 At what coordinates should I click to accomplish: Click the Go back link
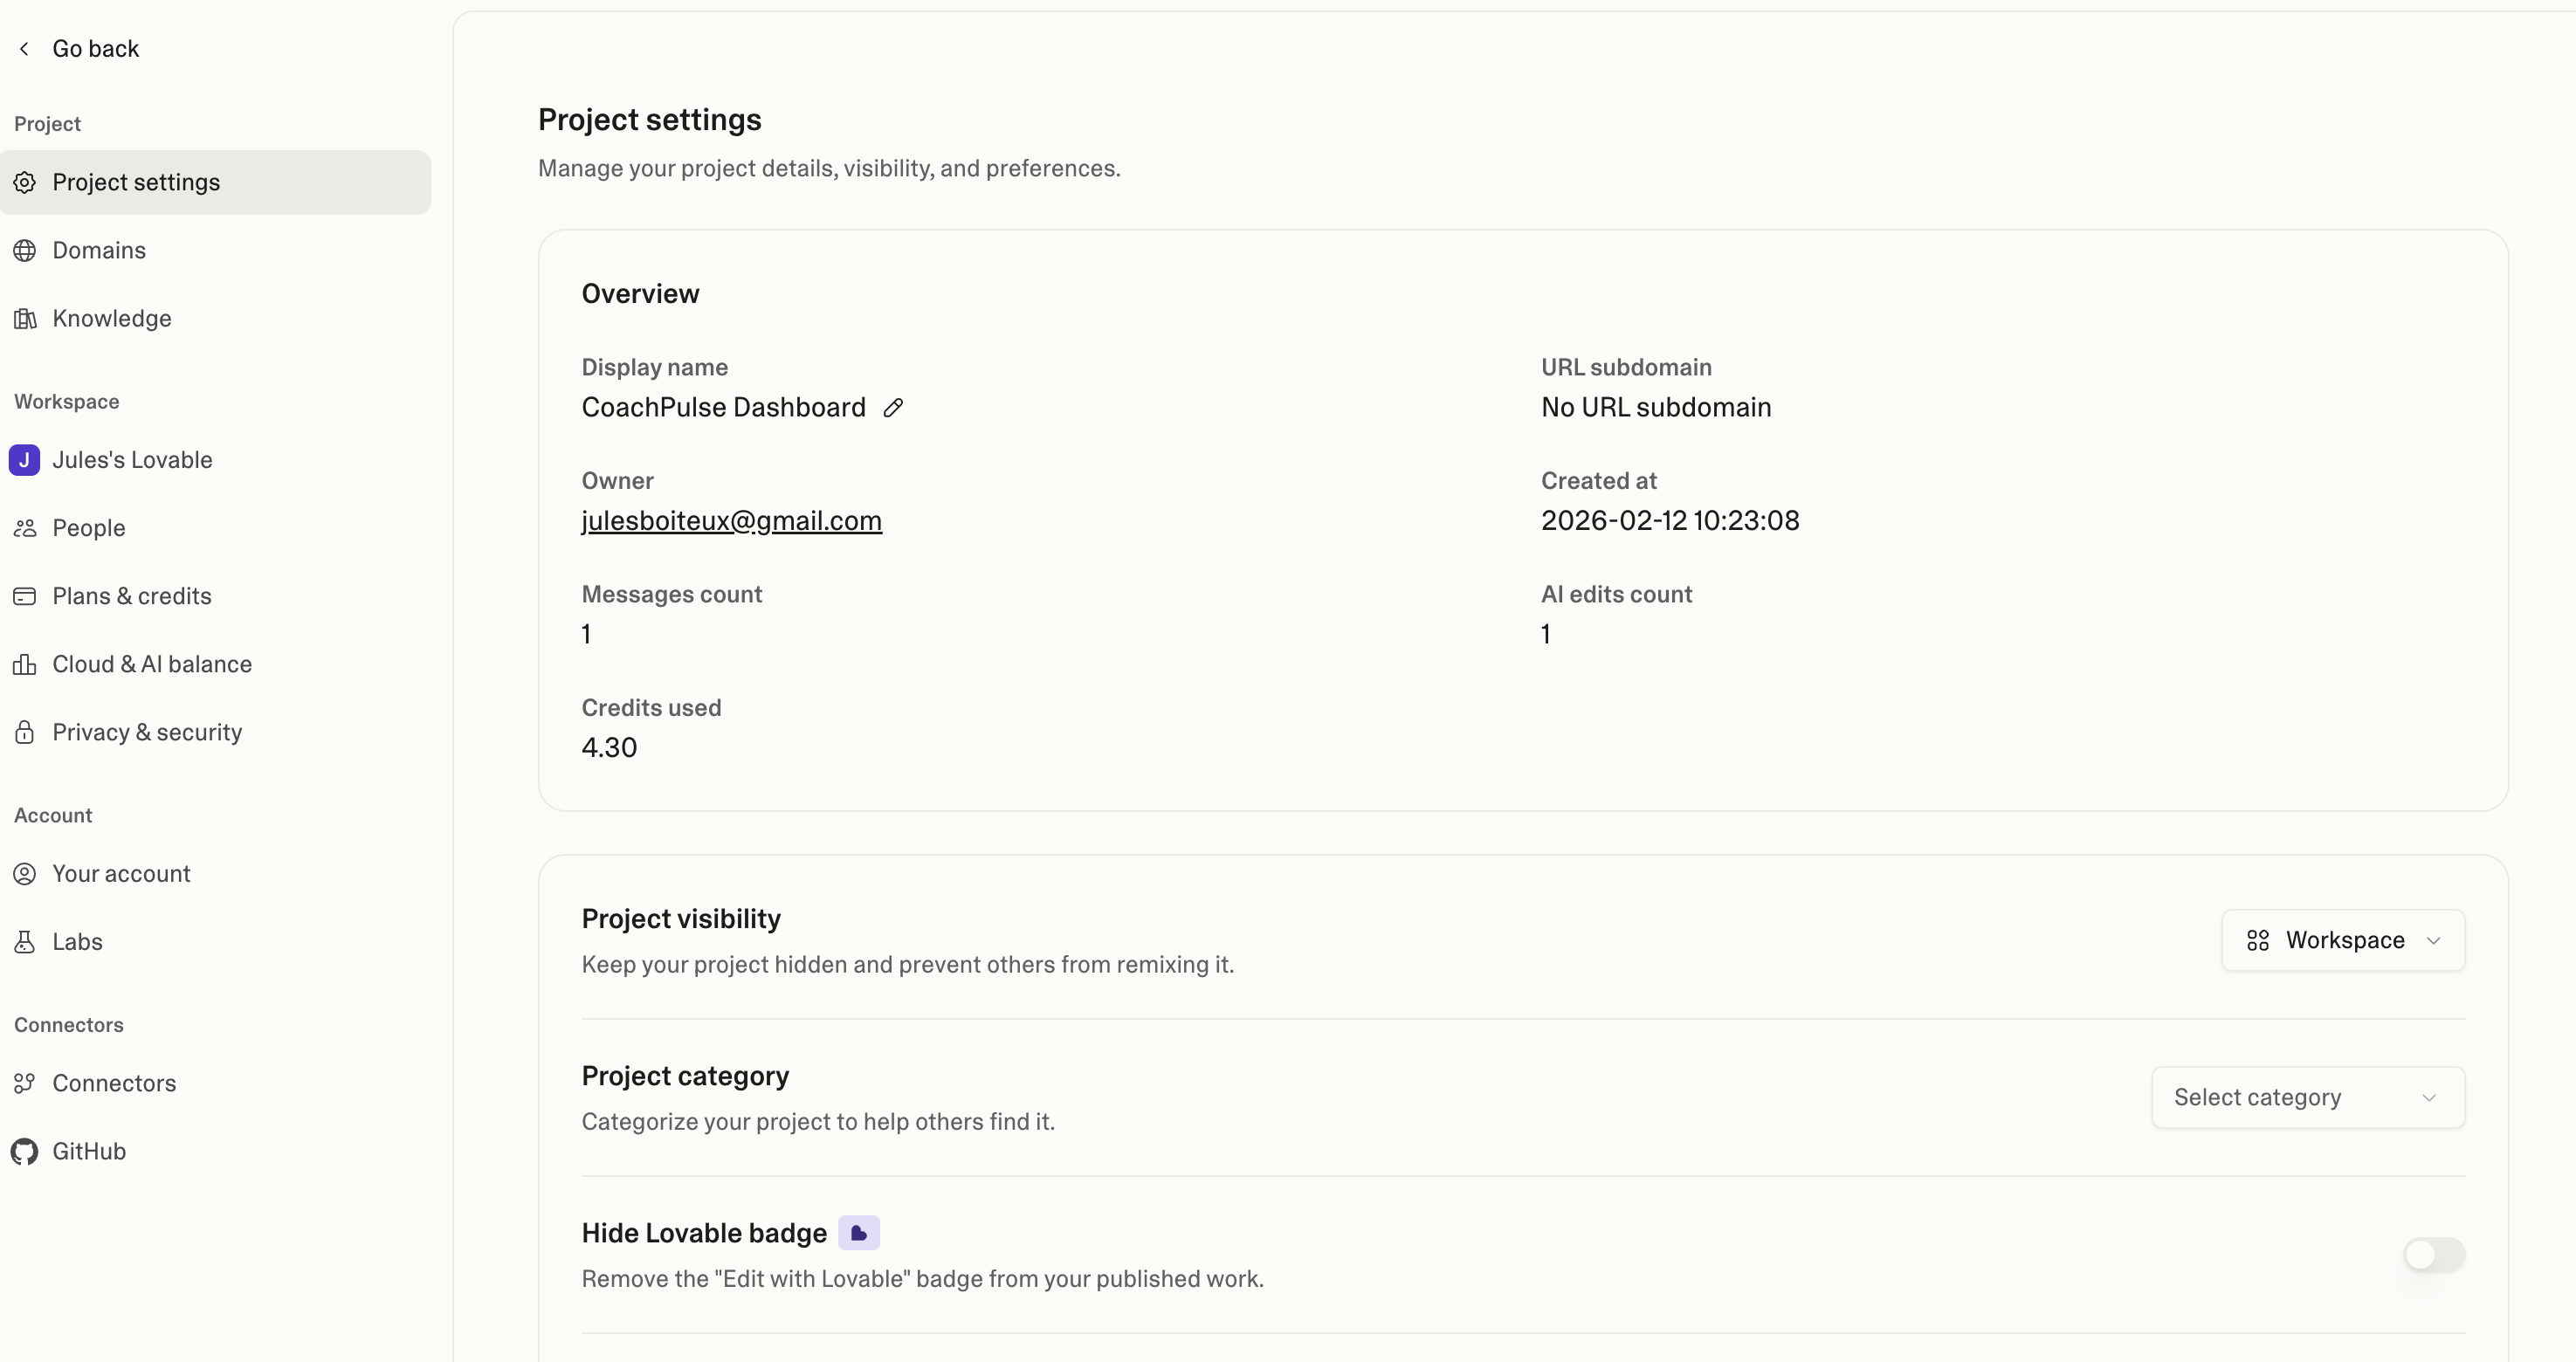95,48
